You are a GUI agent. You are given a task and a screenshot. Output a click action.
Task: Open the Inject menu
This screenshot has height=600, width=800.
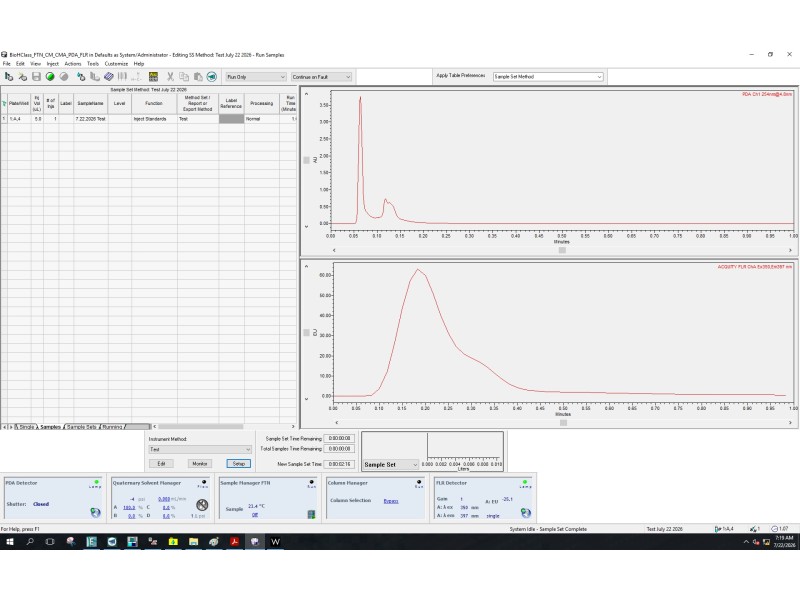coord(53,64)
